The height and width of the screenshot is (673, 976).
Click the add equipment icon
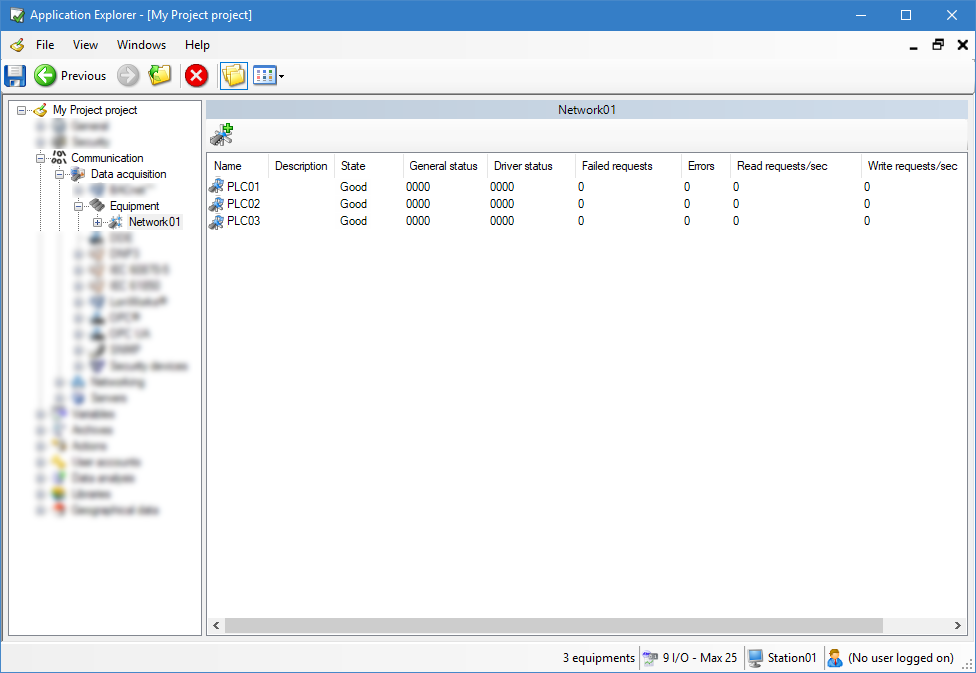(x=221, y=135)
